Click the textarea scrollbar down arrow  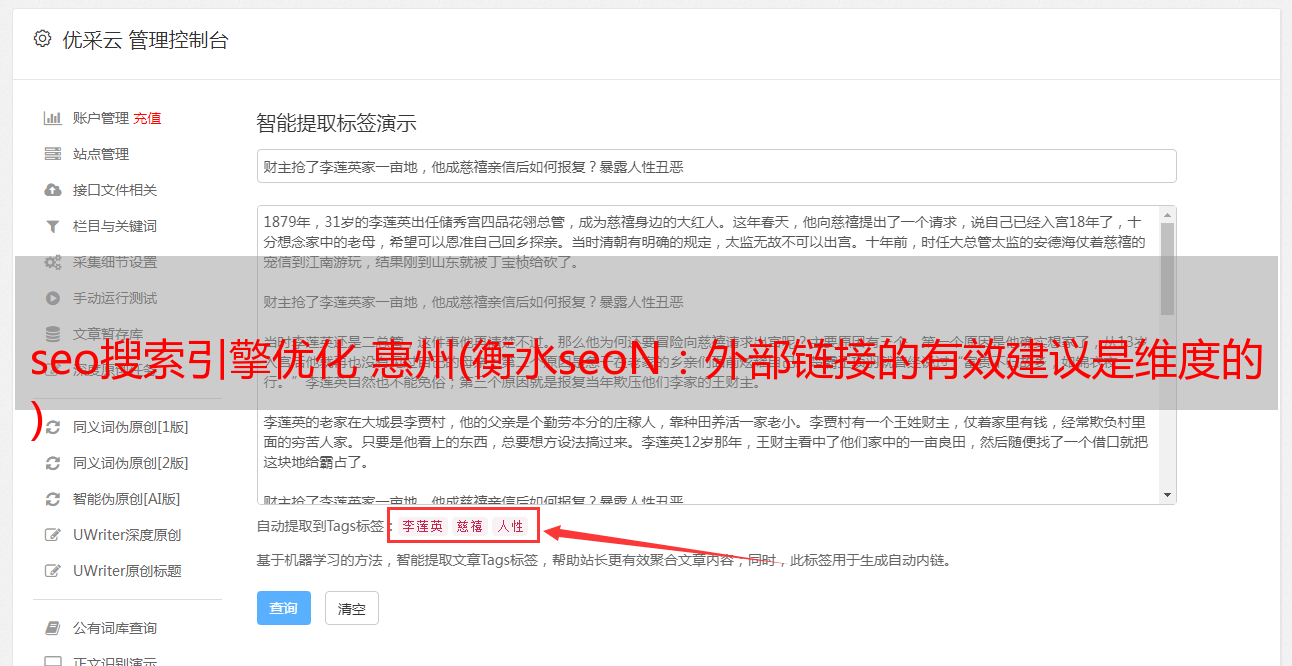coord(1167,495)
